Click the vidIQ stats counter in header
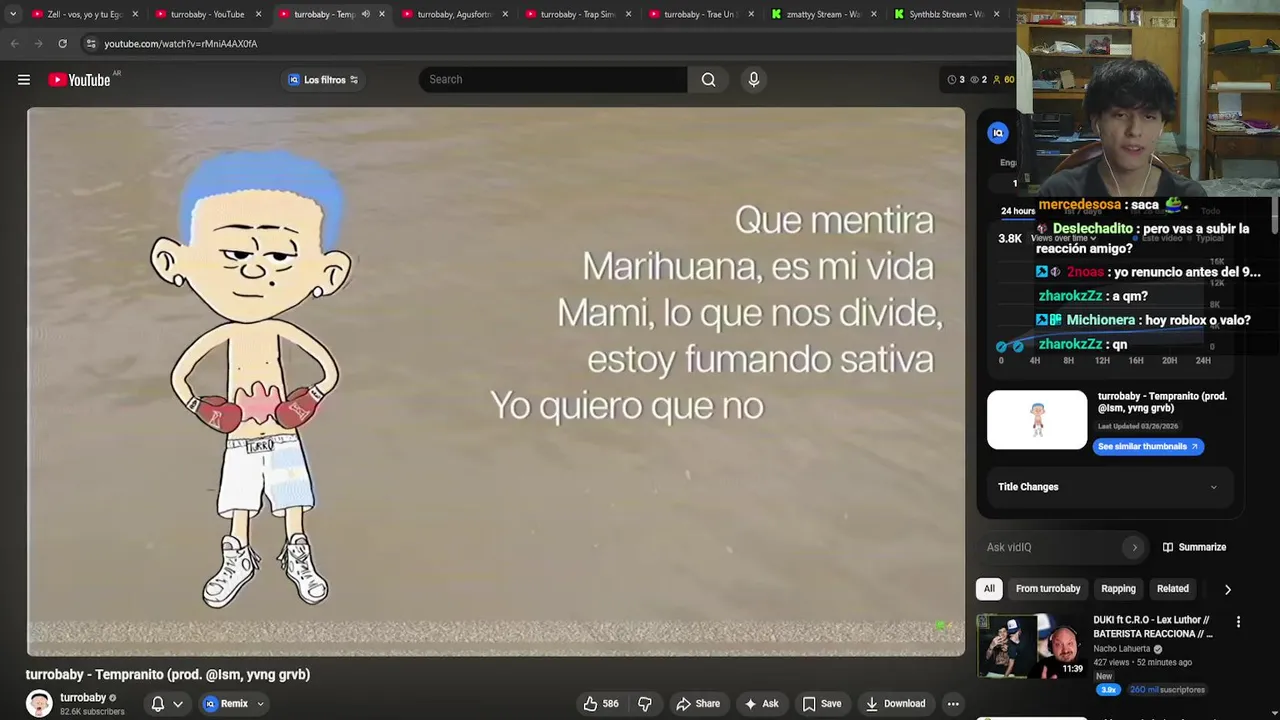Screen dimensions: 1280x720 pyautogui.click(x=980, y=80)
